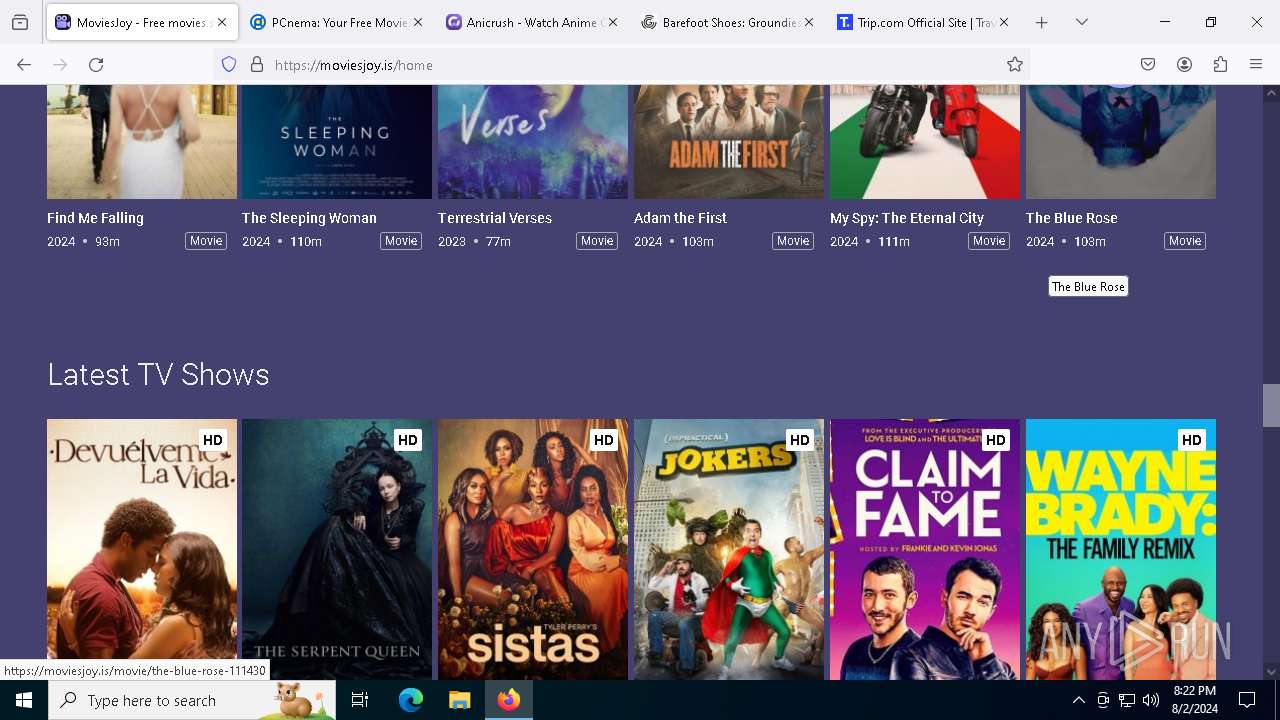Expand the list all tabs chevron
The width and height of the screenshot is (1280, 720).
pos(1081,22)
